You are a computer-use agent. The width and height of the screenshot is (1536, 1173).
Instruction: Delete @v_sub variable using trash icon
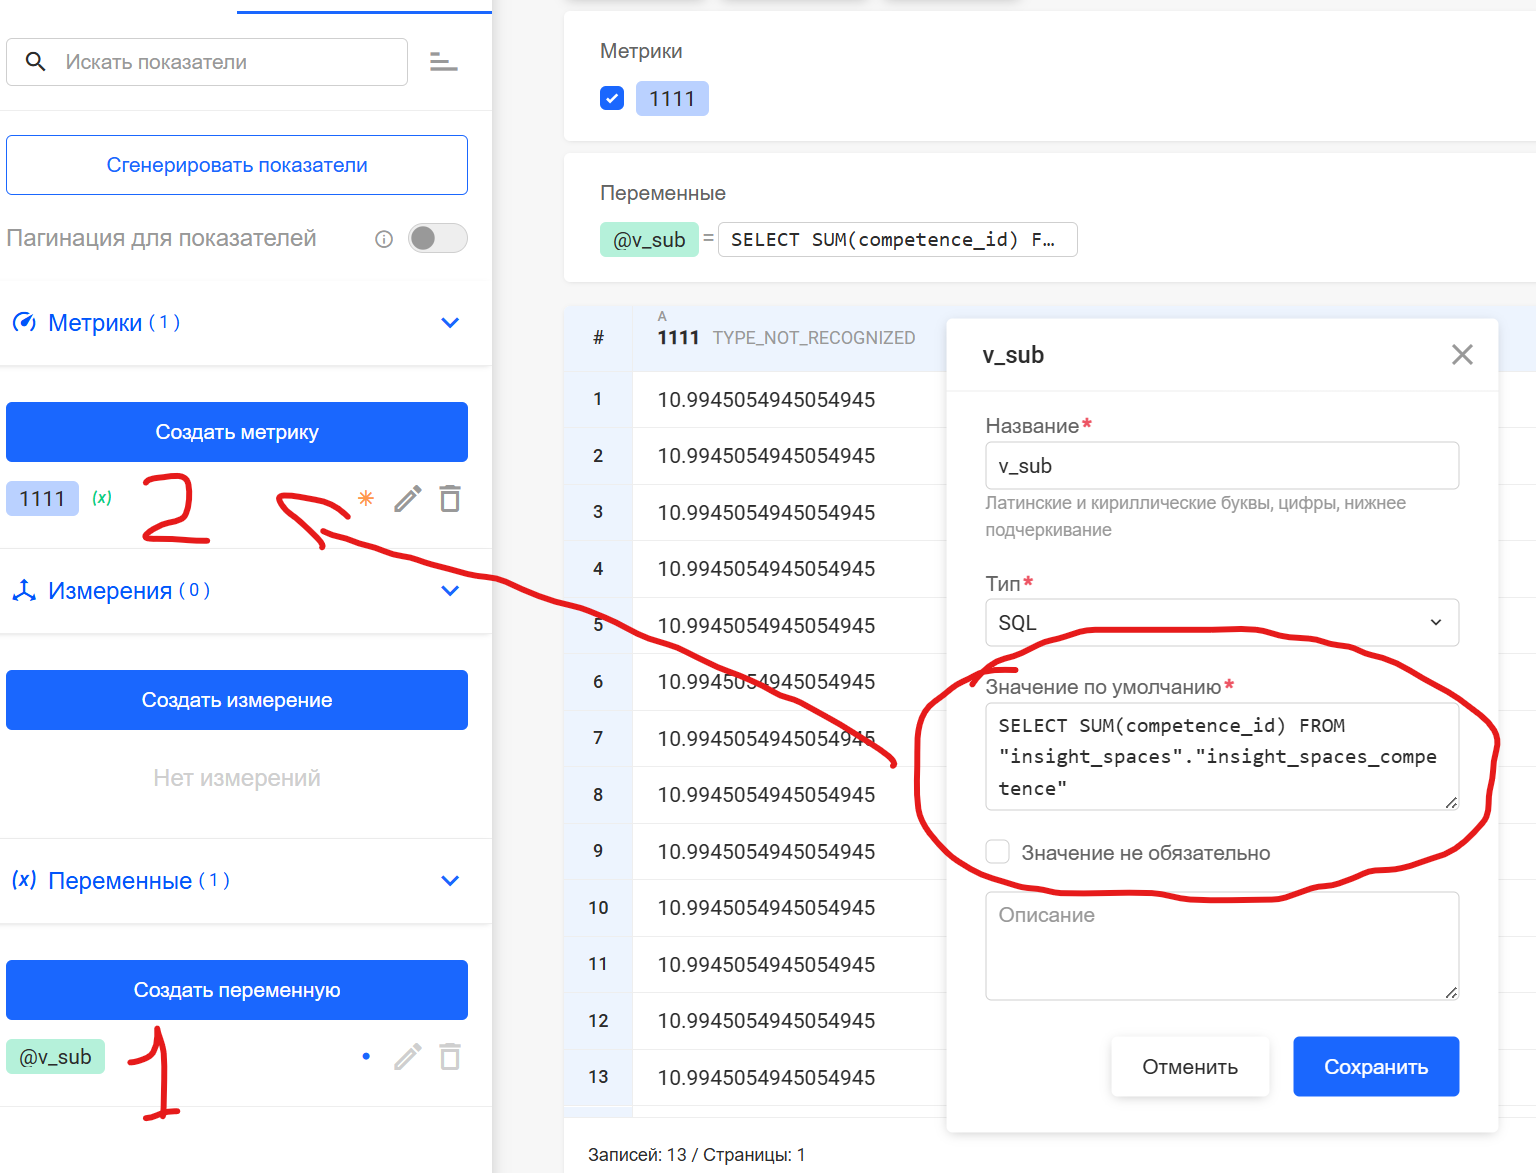(x=450, y=1056)
